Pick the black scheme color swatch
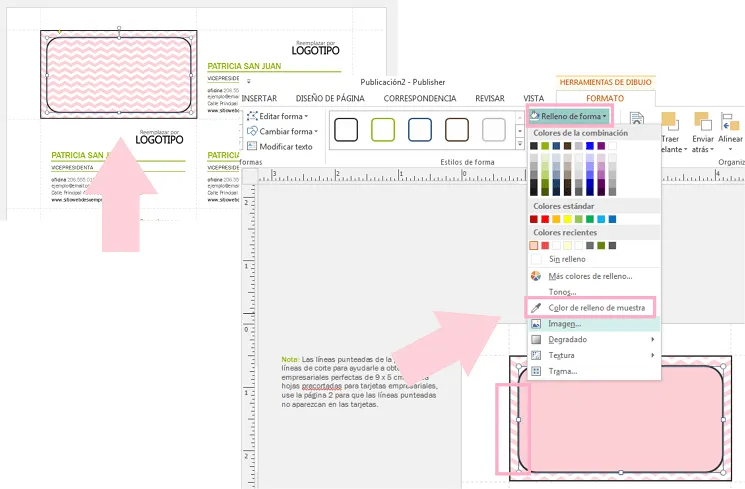The height and width of the screenshot is (489, 745). (x=534, y=146)
